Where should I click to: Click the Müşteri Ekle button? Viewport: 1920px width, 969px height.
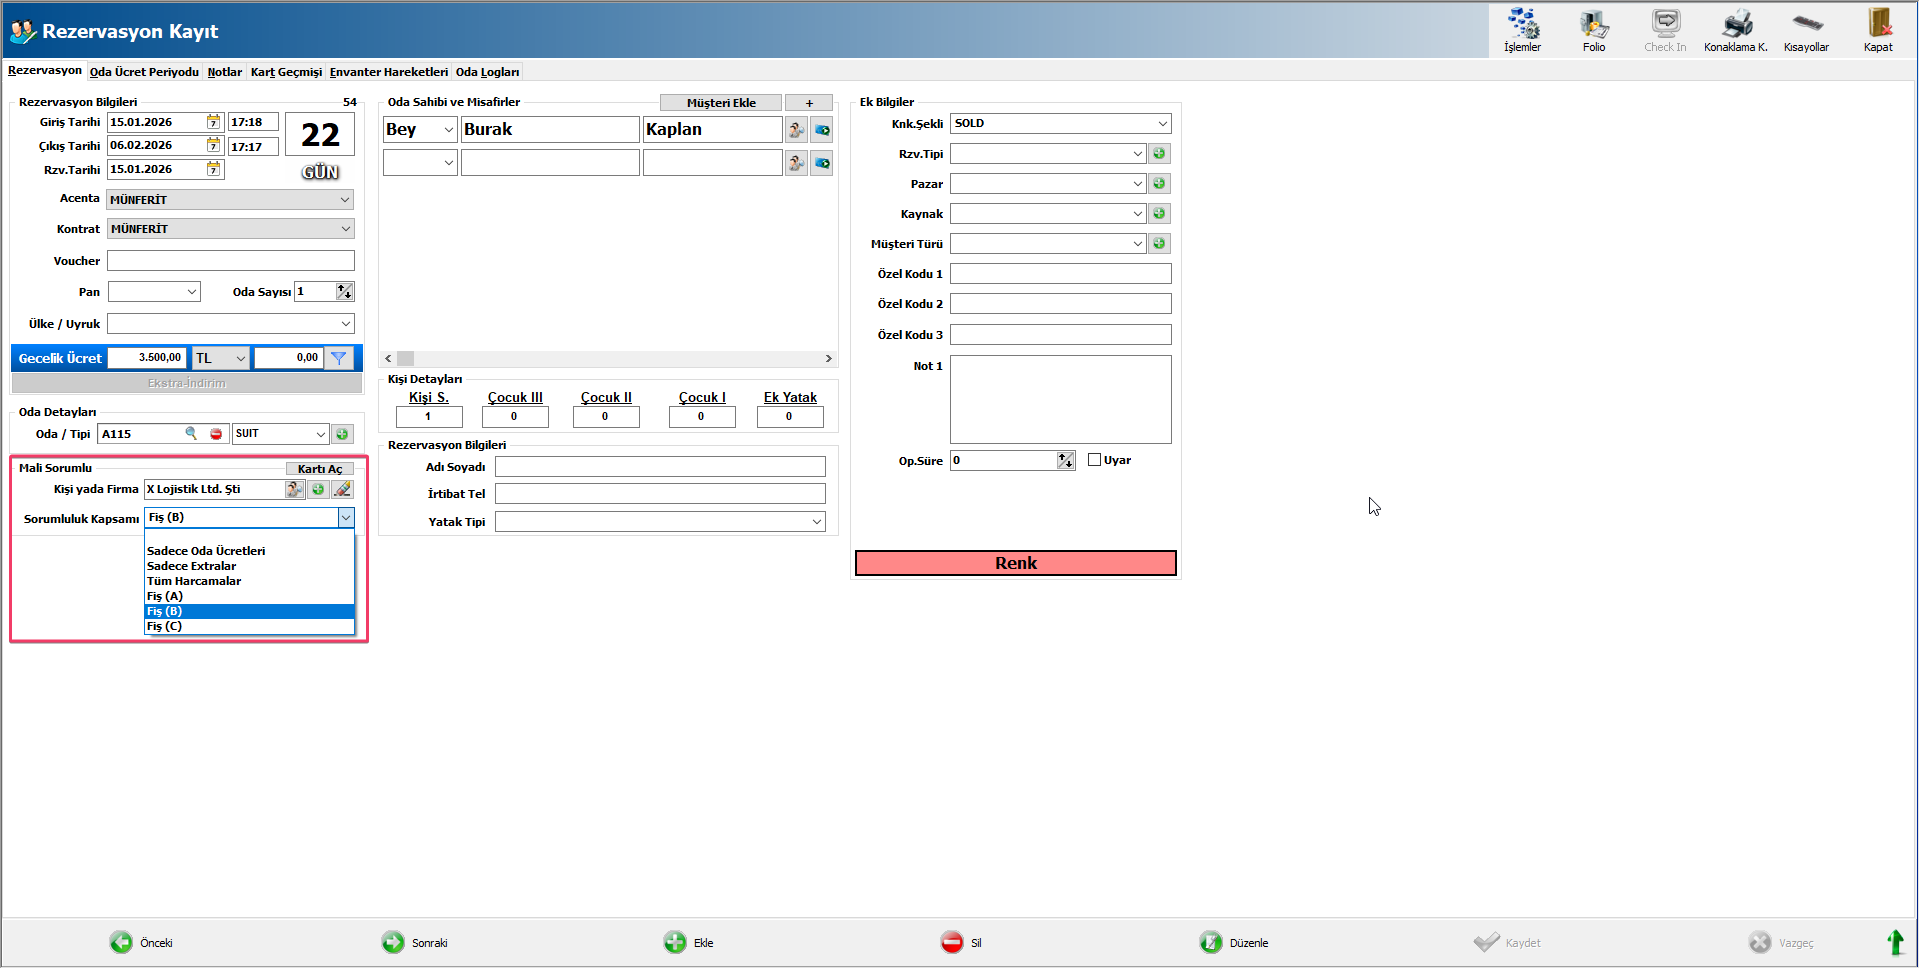click(720, 103)
